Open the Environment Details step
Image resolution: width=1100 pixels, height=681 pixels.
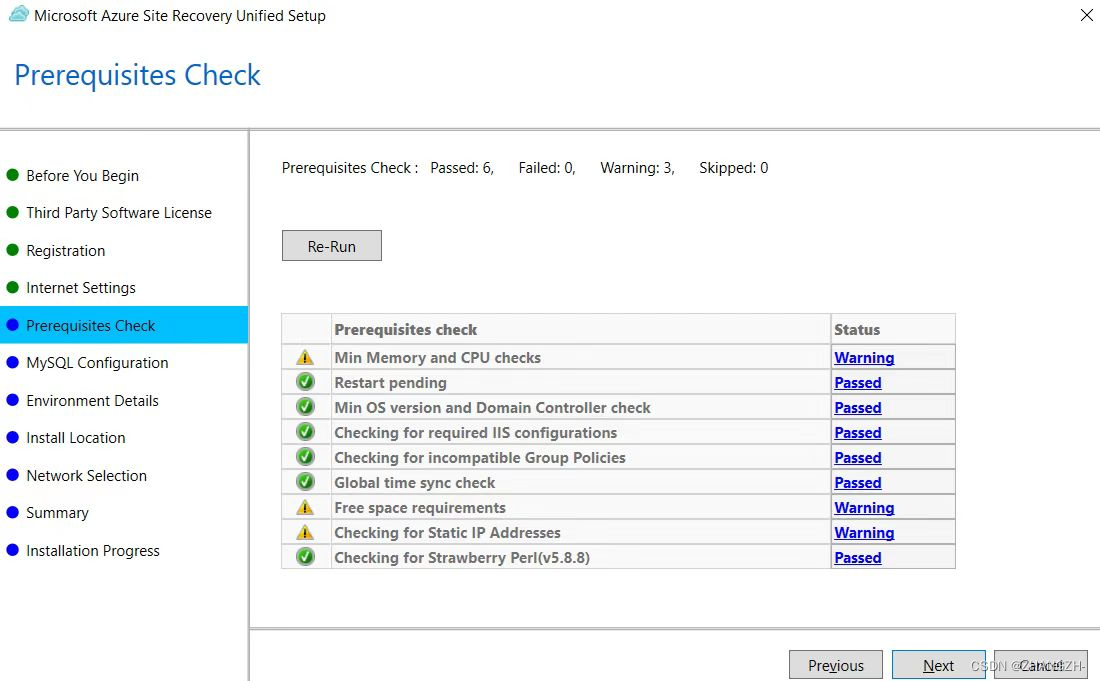[x=92, y=400]
